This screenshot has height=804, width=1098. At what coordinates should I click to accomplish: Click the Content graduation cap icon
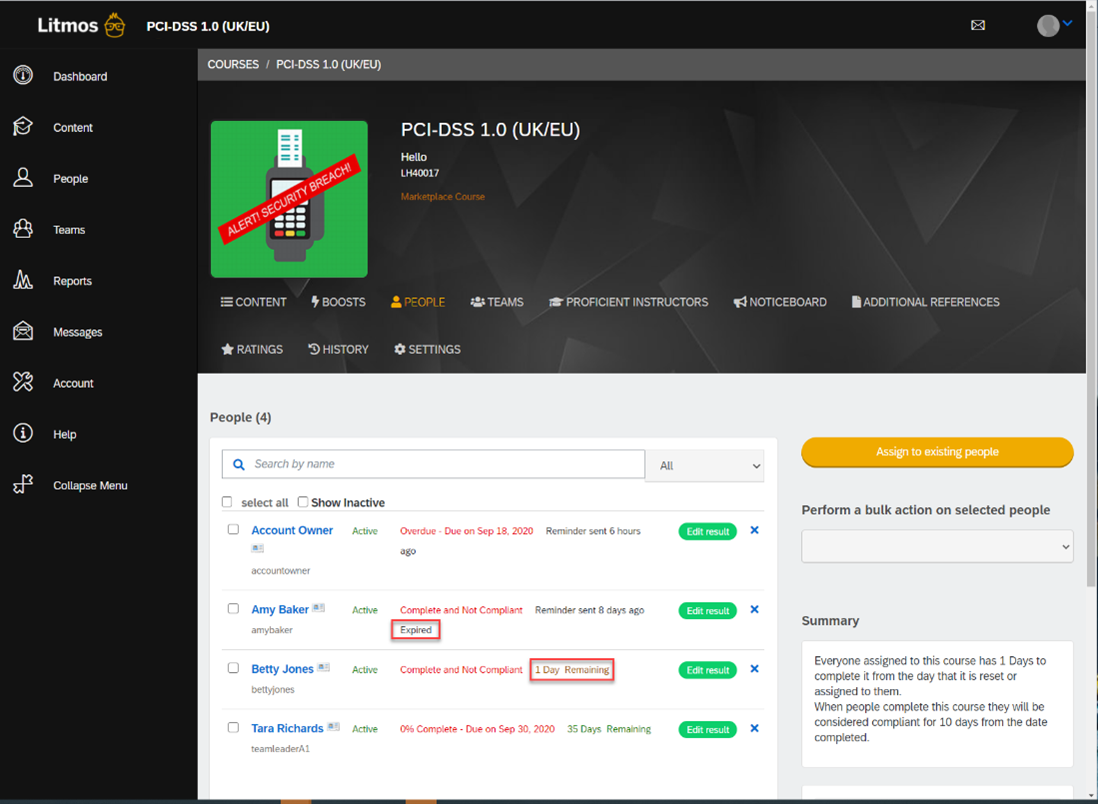(23, 127)
